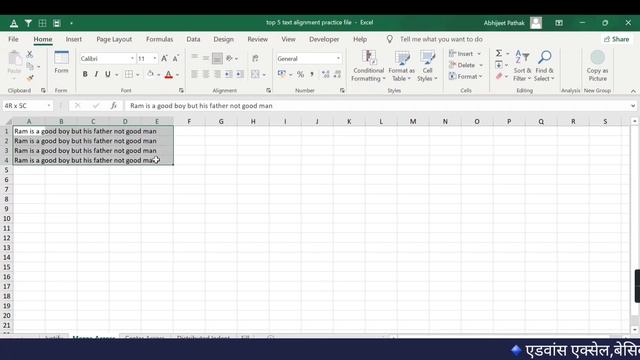
Task: Click the filter icon in quick access toolbar
Action: (x=28, y=23)
